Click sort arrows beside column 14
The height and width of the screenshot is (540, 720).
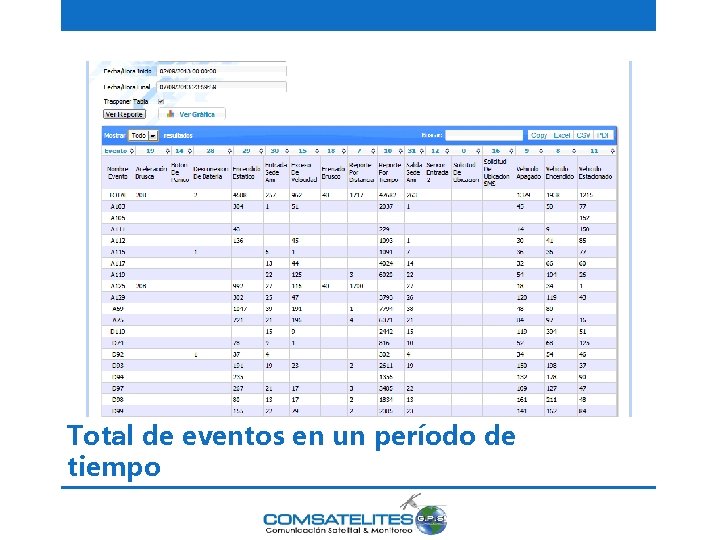[x=190, y=151]
